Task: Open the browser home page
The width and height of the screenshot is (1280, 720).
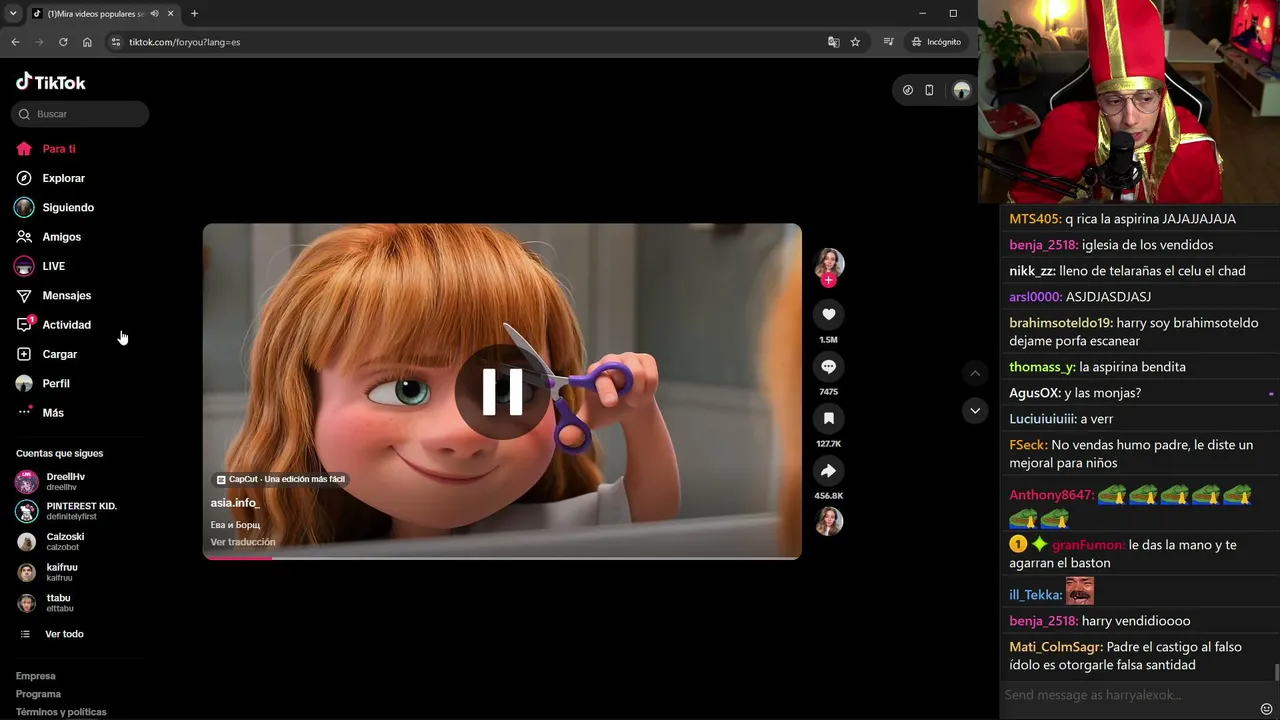Action: point(87,42)
